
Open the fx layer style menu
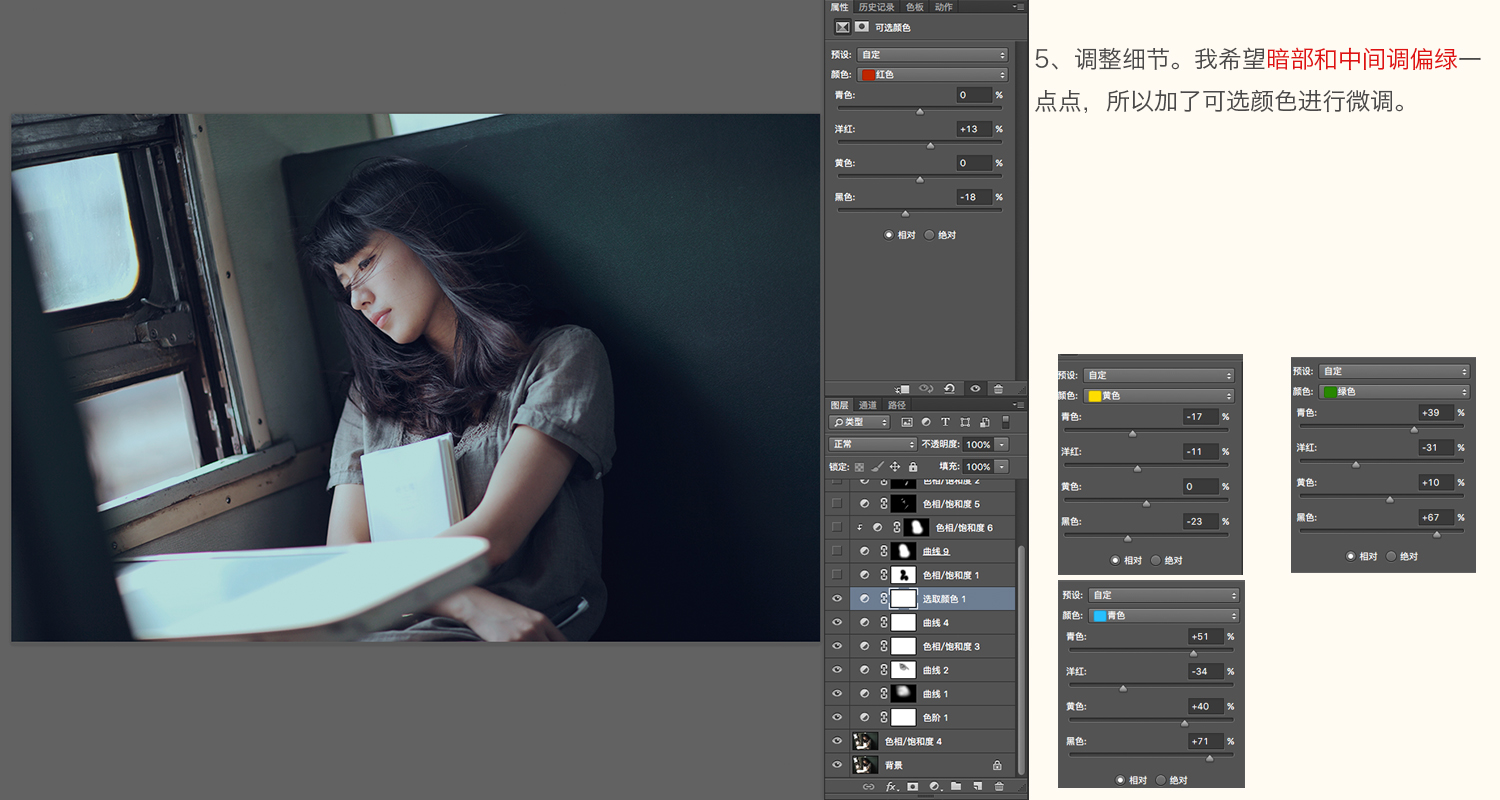click(x=891, y=787)
